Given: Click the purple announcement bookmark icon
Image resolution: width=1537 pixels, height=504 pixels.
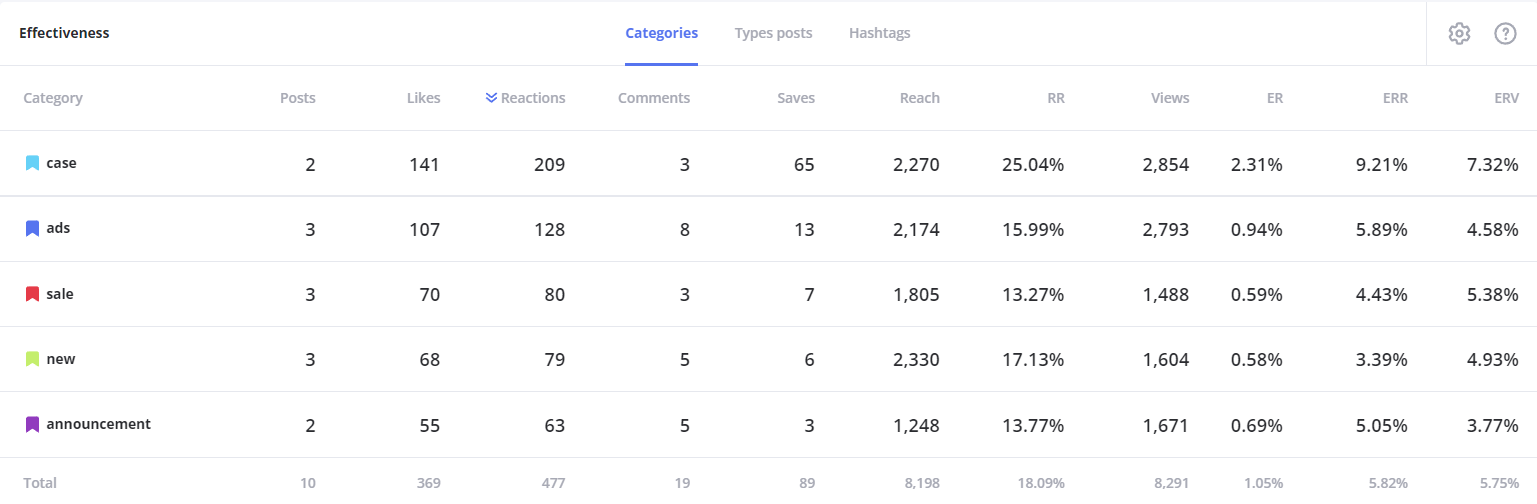Looking at the screenshot, I should pos(32,424).
